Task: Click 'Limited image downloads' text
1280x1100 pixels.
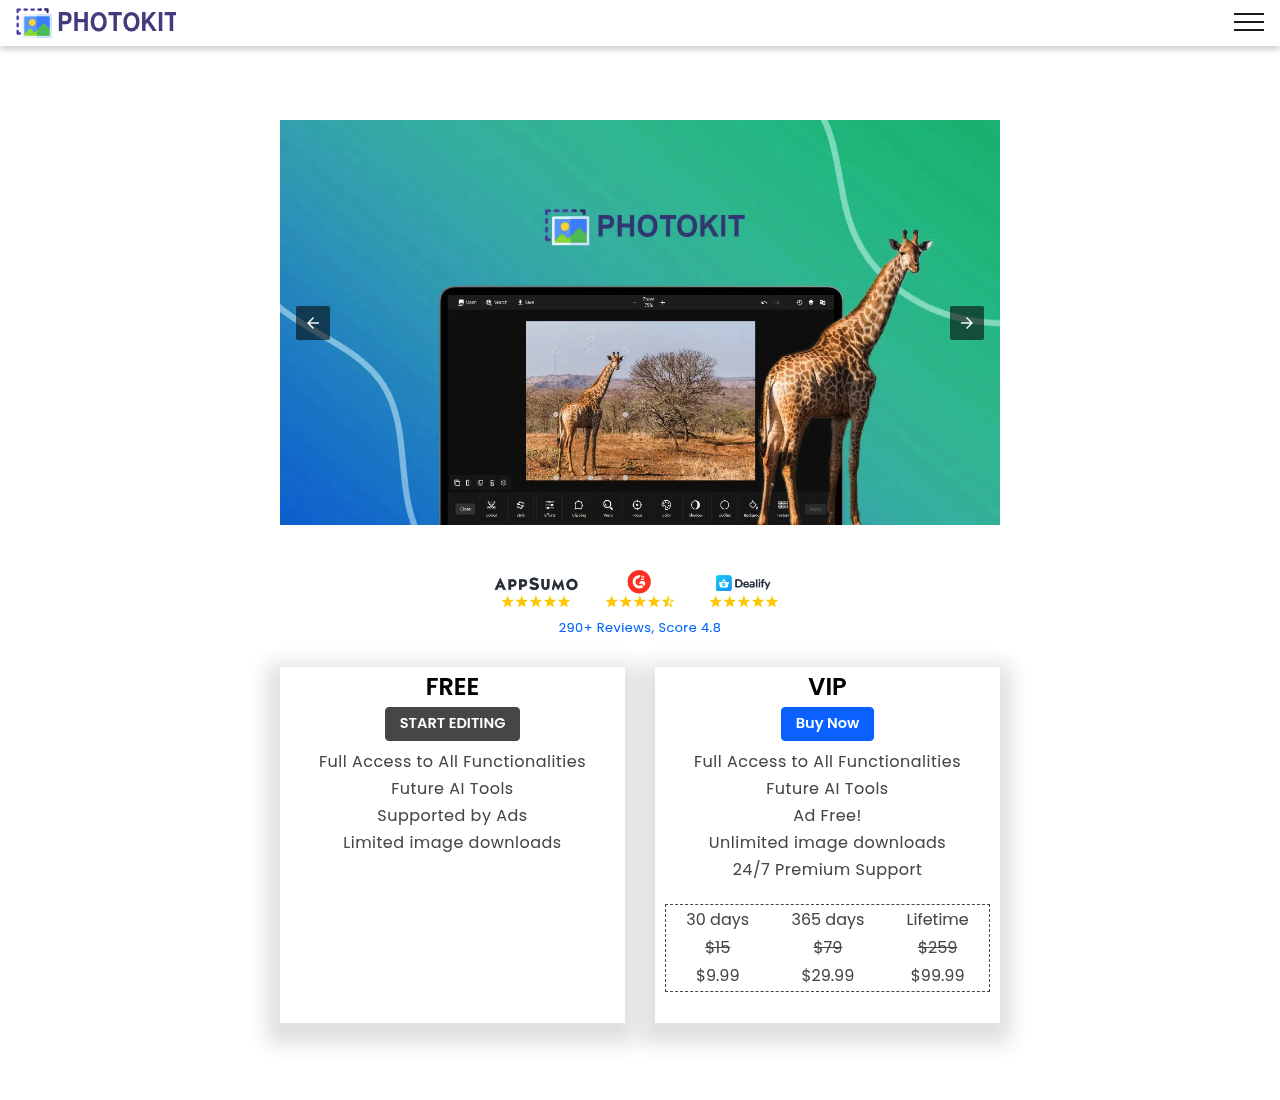Action: coord(452,842)
